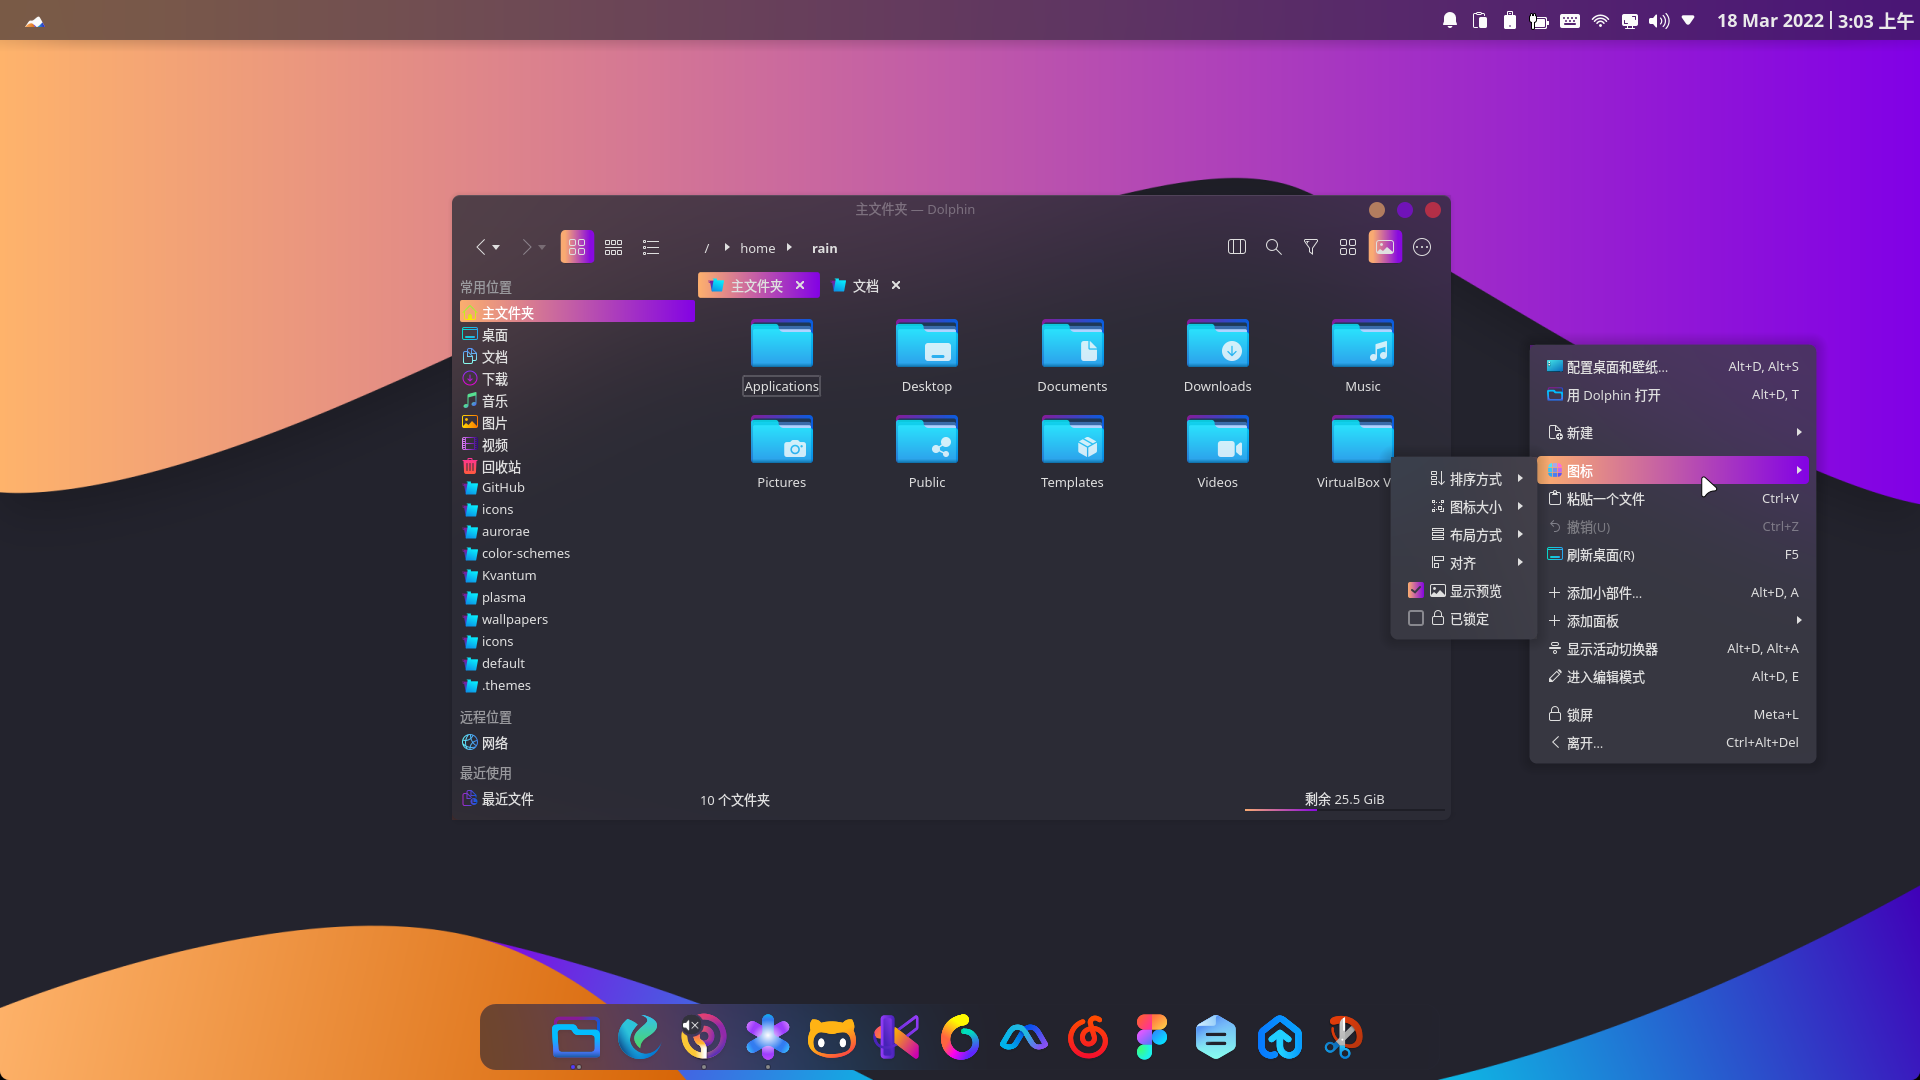1920x1080 pixels.
Task: Choose 离开 menu entry
Action: 1673,743
